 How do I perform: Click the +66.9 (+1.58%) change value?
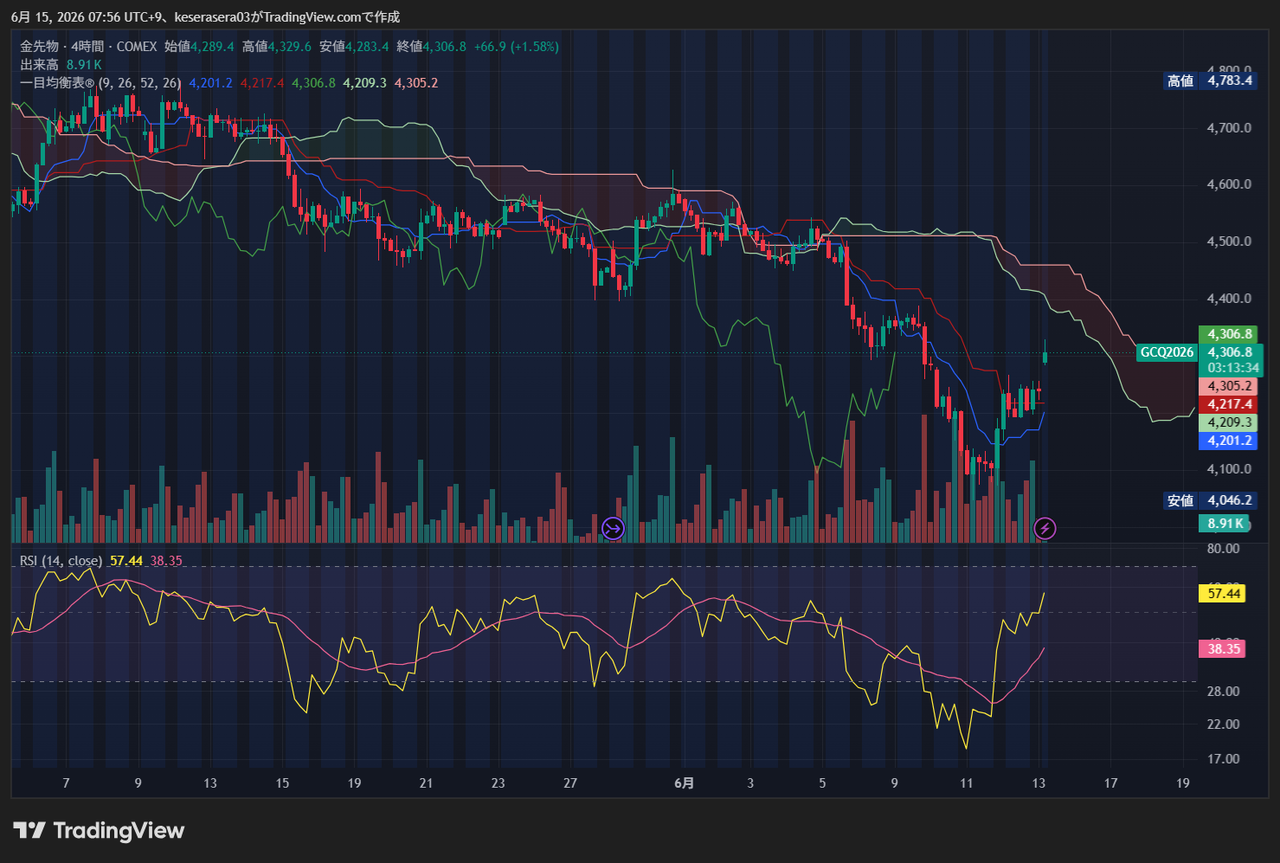[x=516, y=46]
